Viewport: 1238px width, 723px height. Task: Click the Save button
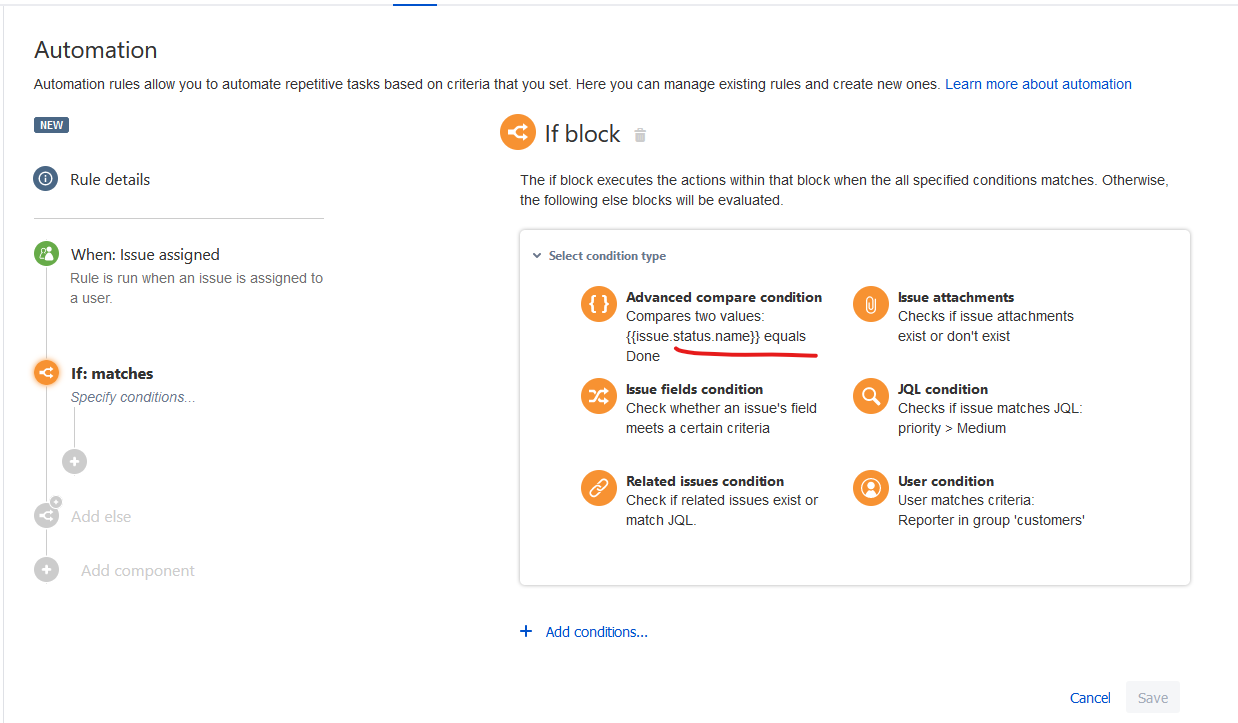[x=1152, y=698]
